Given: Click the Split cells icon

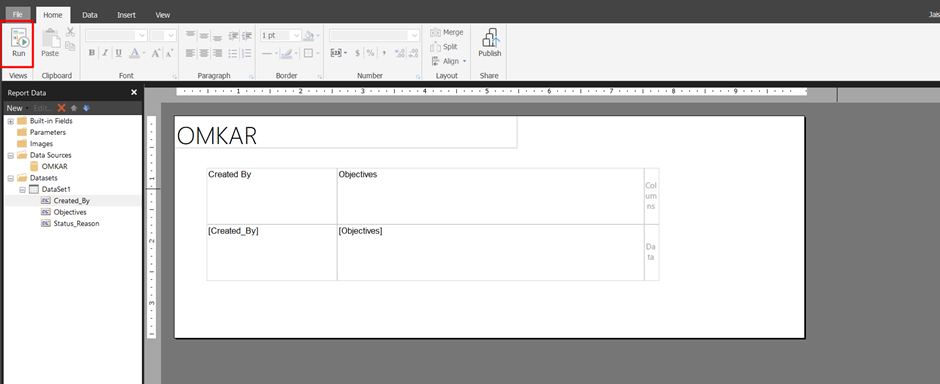Looking at the screenshot, I should [444, 47].
